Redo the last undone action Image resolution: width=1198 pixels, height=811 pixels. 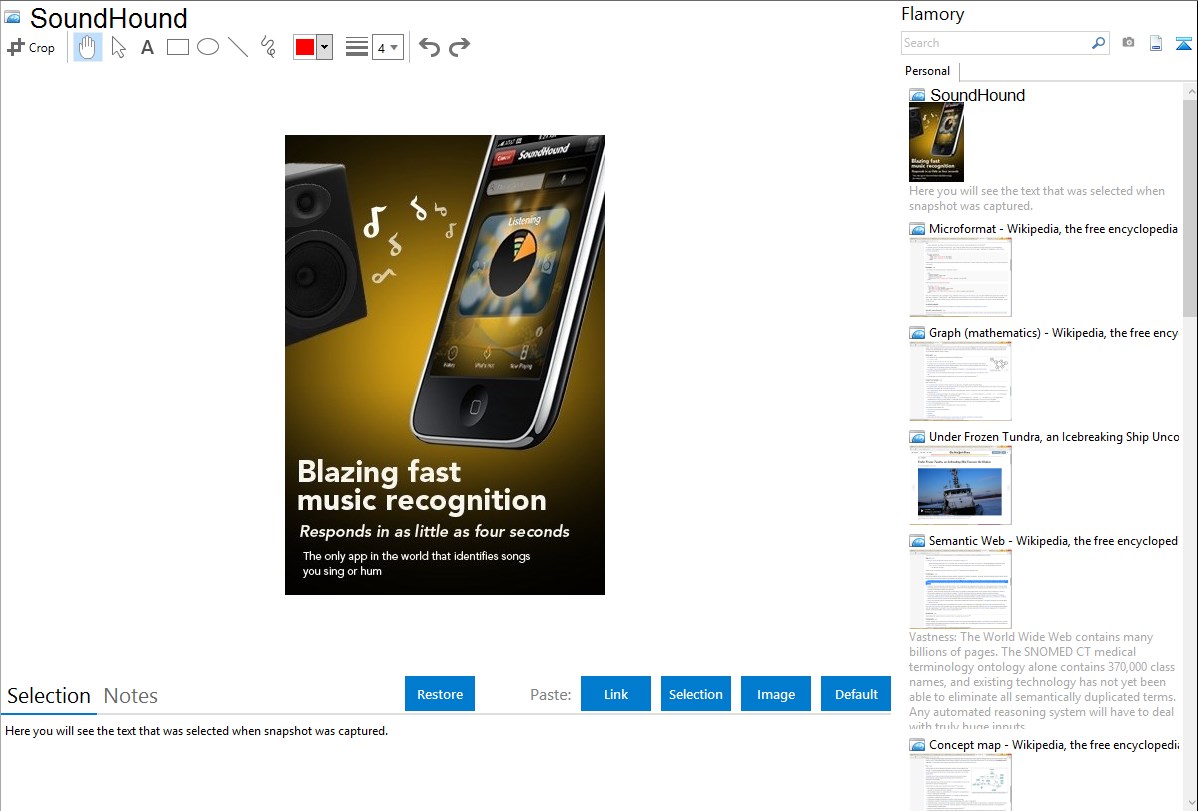[459, 47]
